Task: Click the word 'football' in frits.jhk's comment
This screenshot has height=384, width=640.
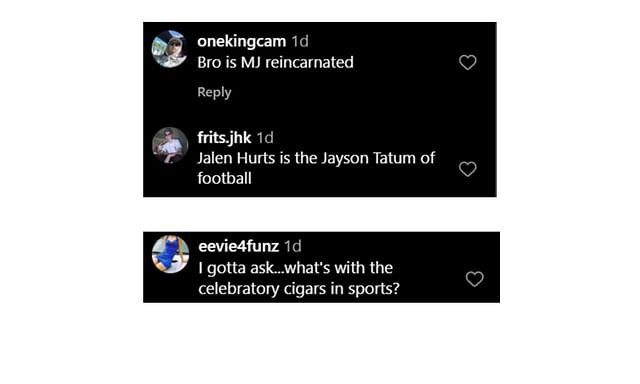Action: point(224,178)
